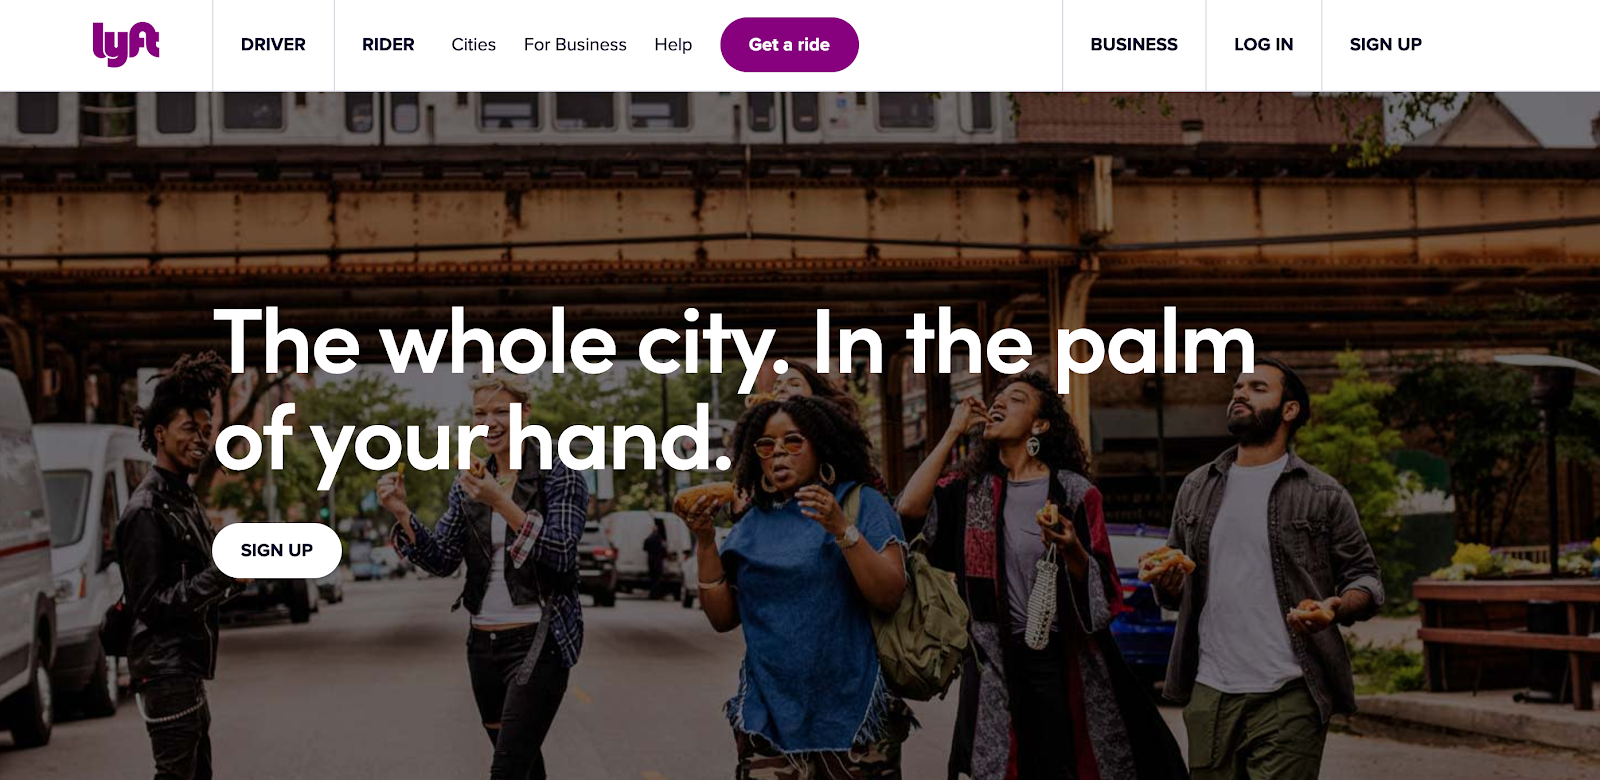Click the 'of your hand.' headline line
This screenshot has height=780, width=1600.
tap(474, 440)
